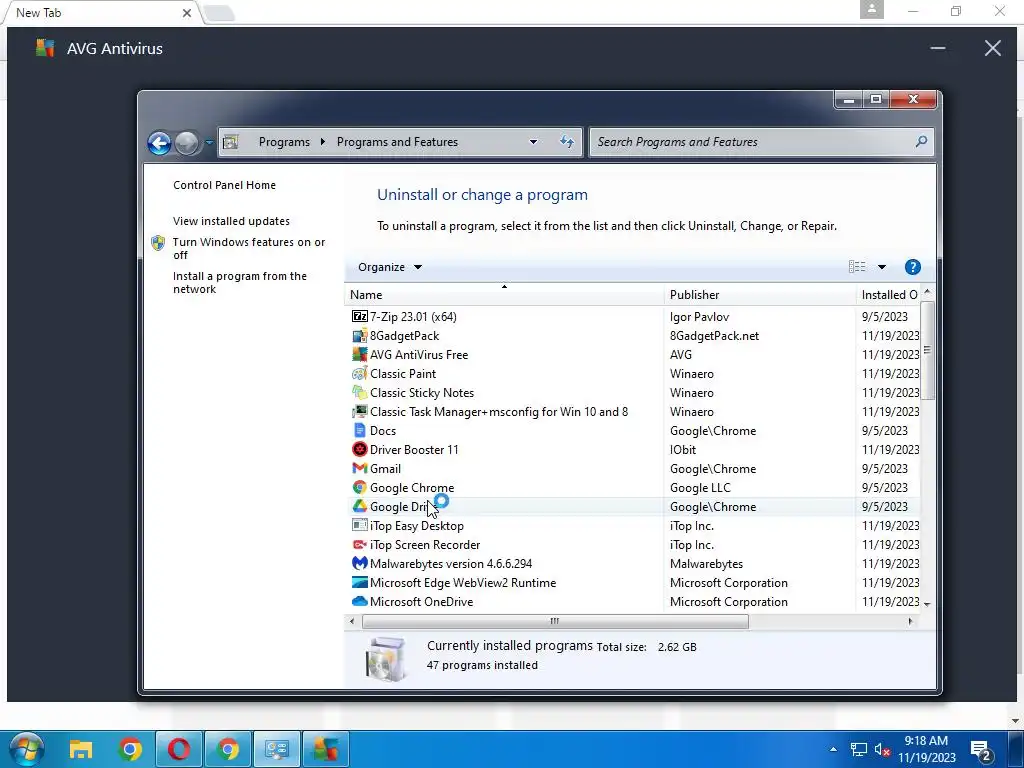1024x768 pixels.
Task: Click the iTop Easy Desktop icon
Action: [x=359, y=525]
